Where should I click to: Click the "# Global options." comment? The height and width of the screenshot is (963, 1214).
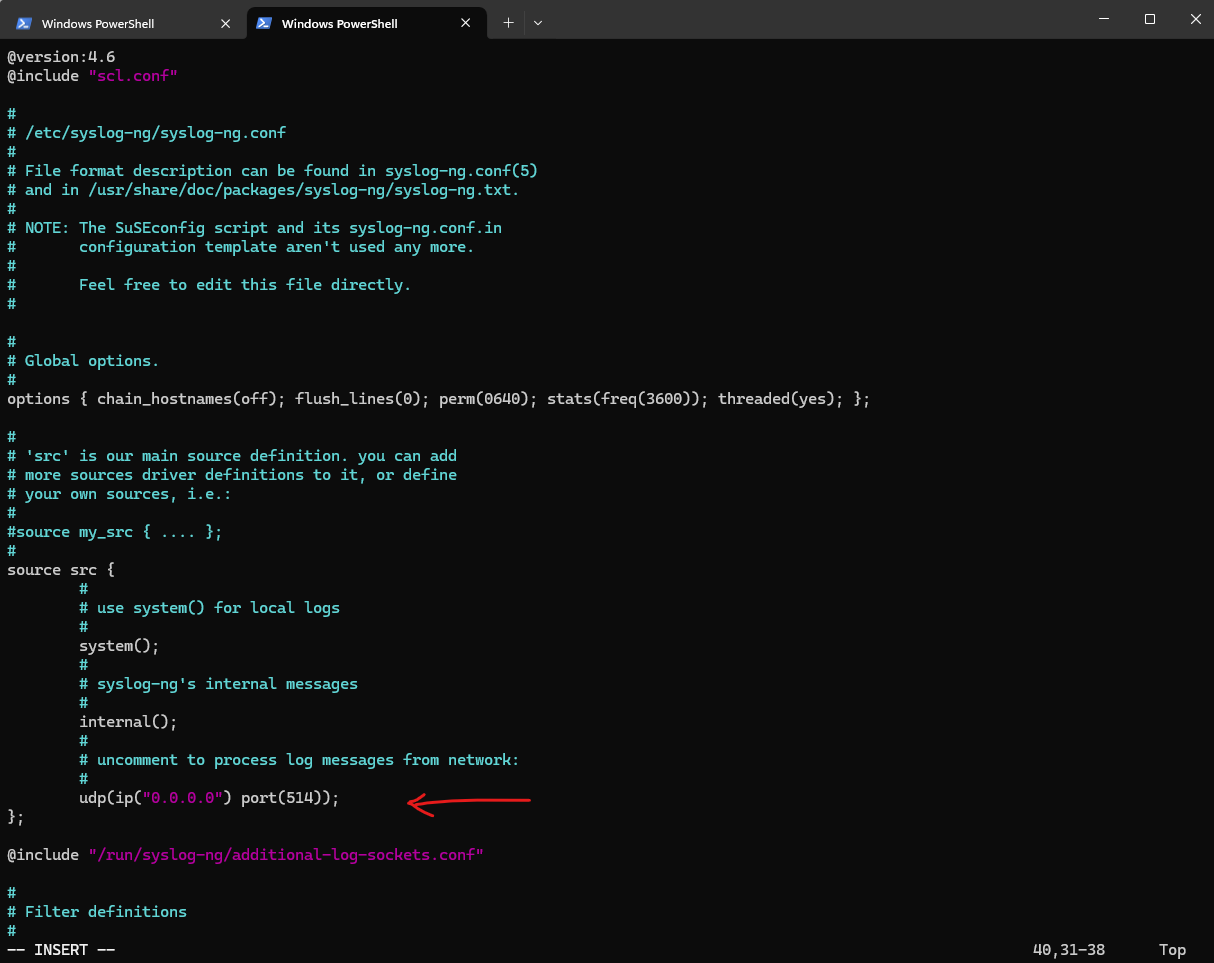[83, 361]
